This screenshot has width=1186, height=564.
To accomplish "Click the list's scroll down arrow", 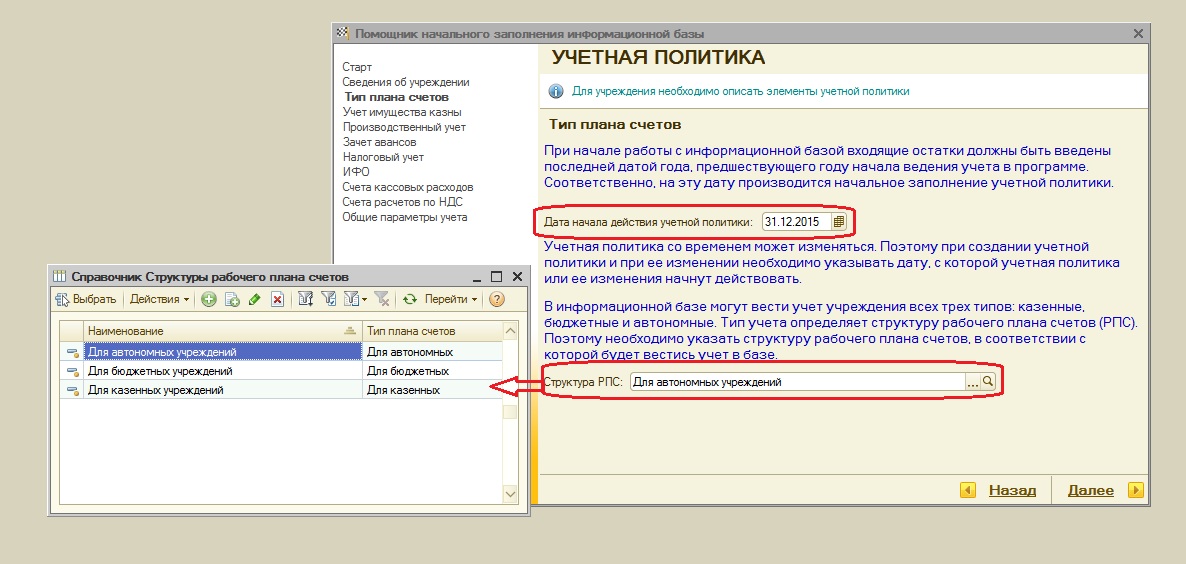I will [511, 493].
